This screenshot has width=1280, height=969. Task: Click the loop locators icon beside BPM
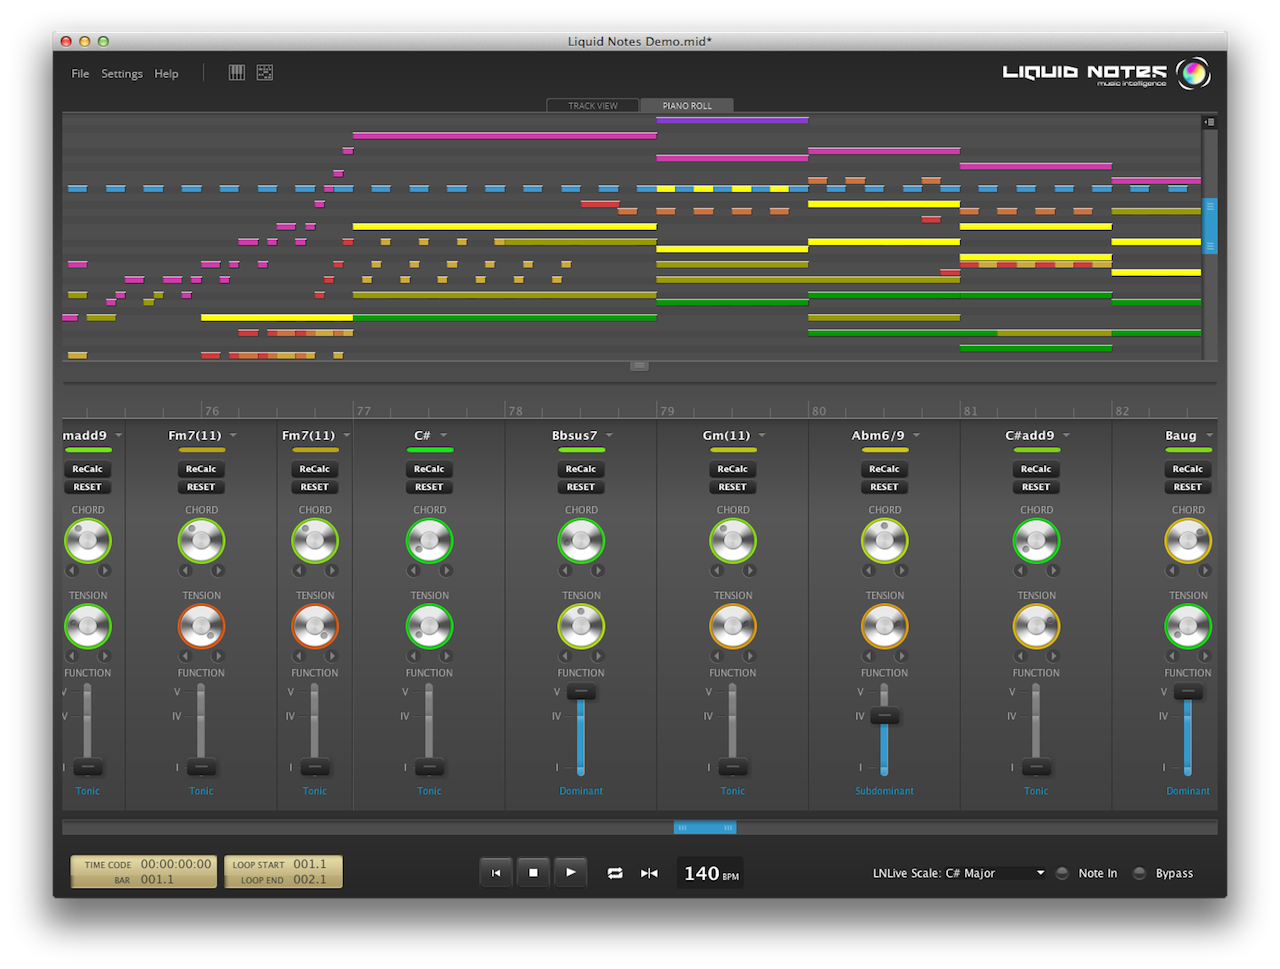point(649,873)
